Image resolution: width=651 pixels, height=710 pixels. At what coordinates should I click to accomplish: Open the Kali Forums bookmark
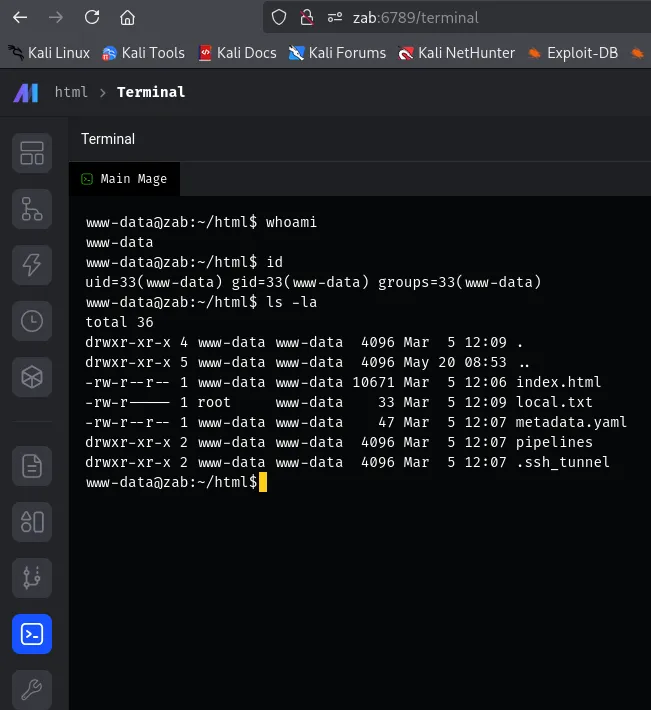337,53
